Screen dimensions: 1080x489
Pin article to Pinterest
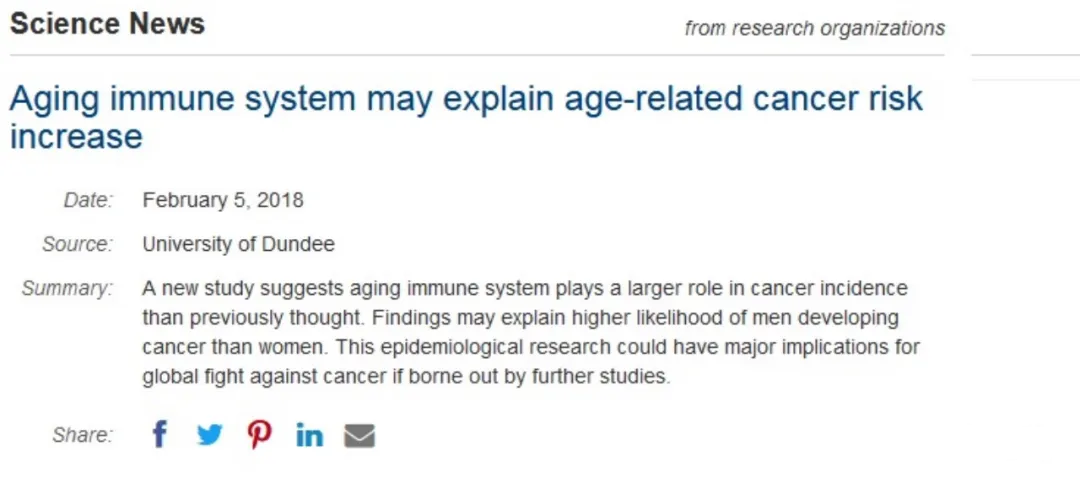pyautogui.click(x=259, y=435)
